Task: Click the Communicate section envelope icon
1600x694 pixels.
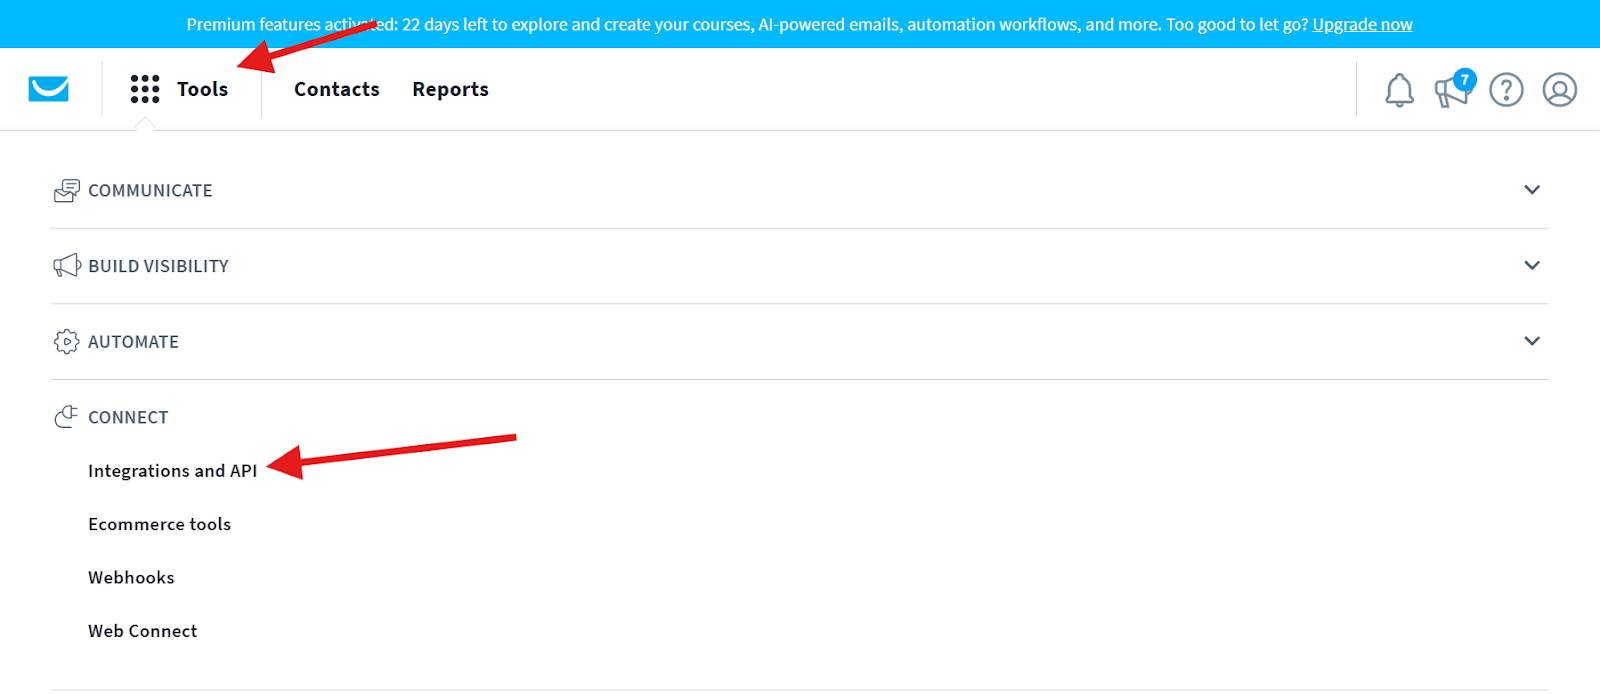Action: [x=67, y=191]
